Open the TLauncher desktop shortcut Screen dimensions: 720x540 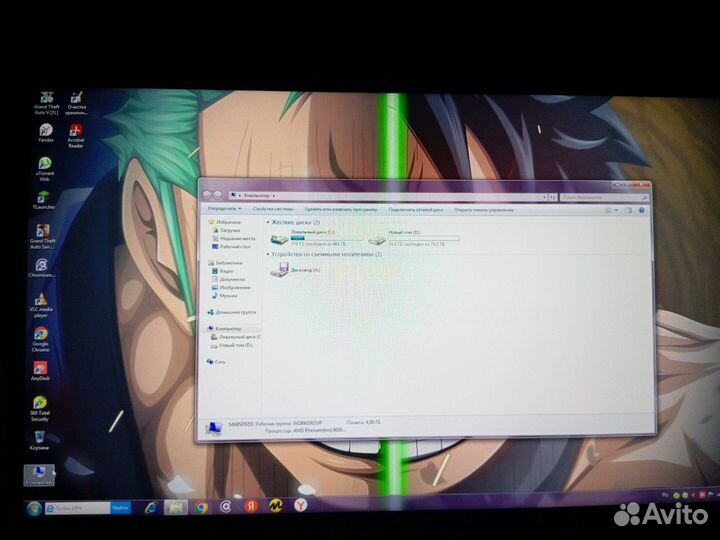click(44, 200)
